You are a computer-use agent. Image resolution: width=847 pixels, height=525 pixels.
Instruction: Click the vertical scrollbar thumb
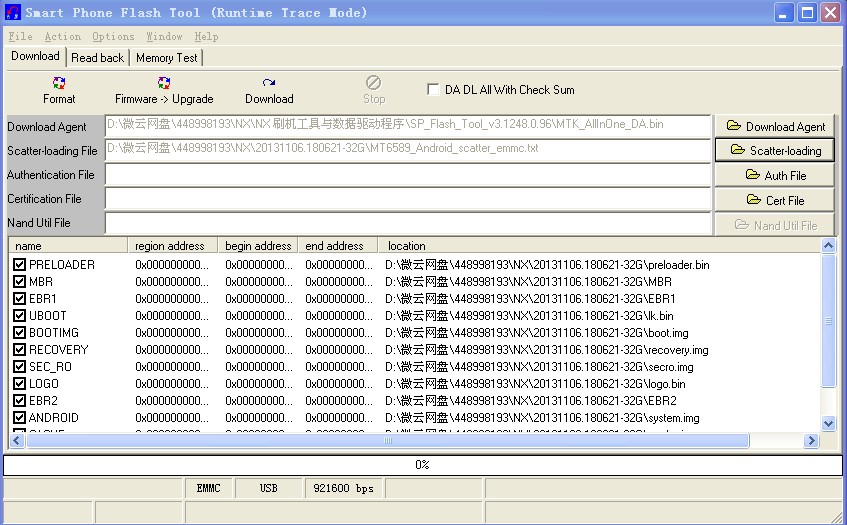(828, 320)
